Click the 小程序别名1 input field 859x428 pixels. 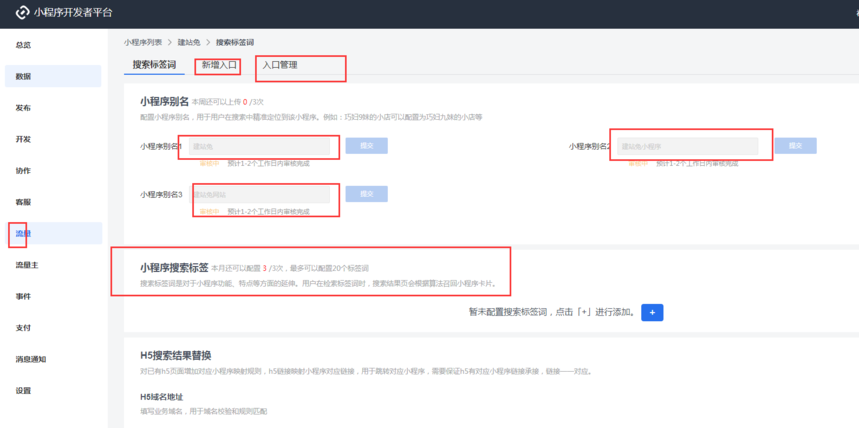260,146
